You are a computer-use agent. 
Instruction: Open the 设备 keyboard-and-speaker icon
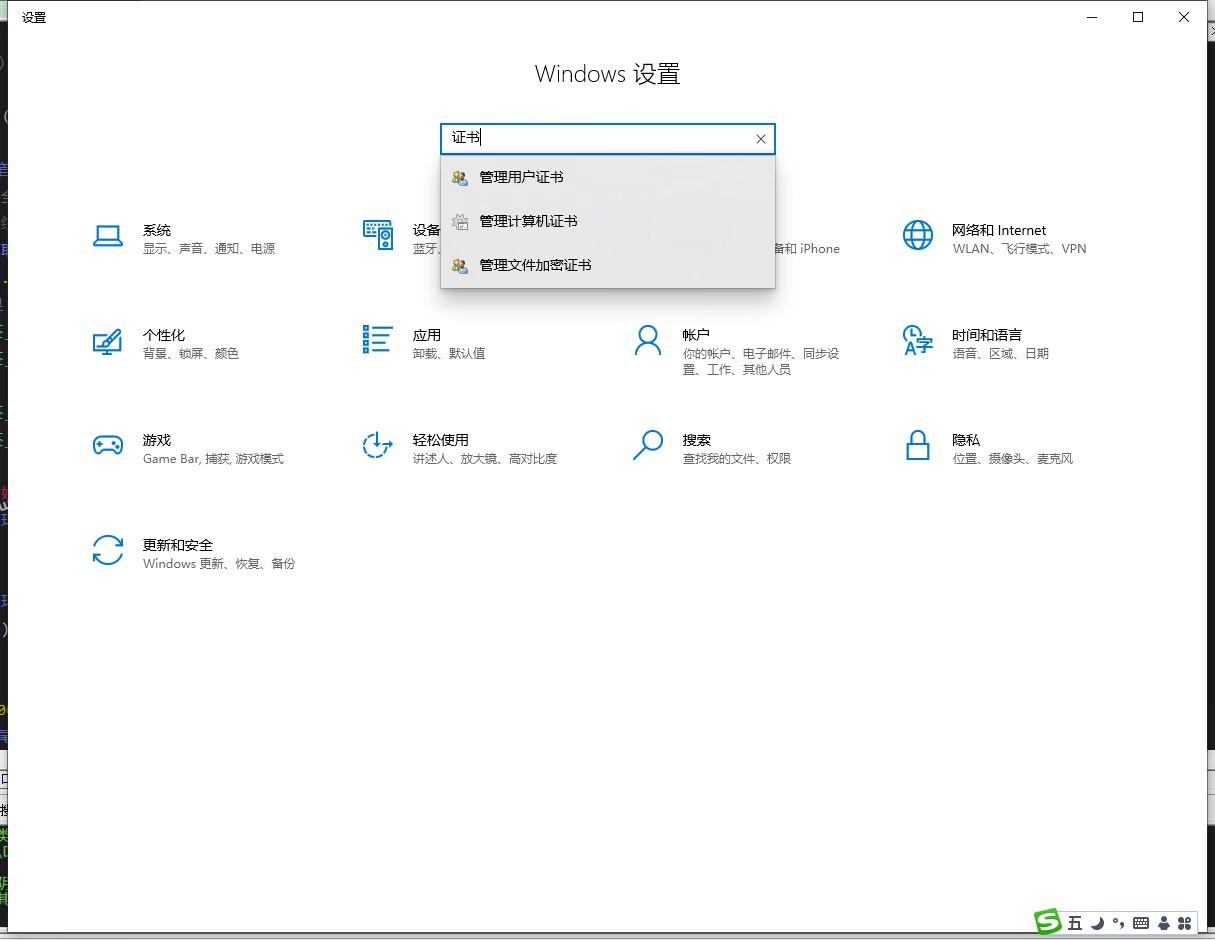[378, 235]
